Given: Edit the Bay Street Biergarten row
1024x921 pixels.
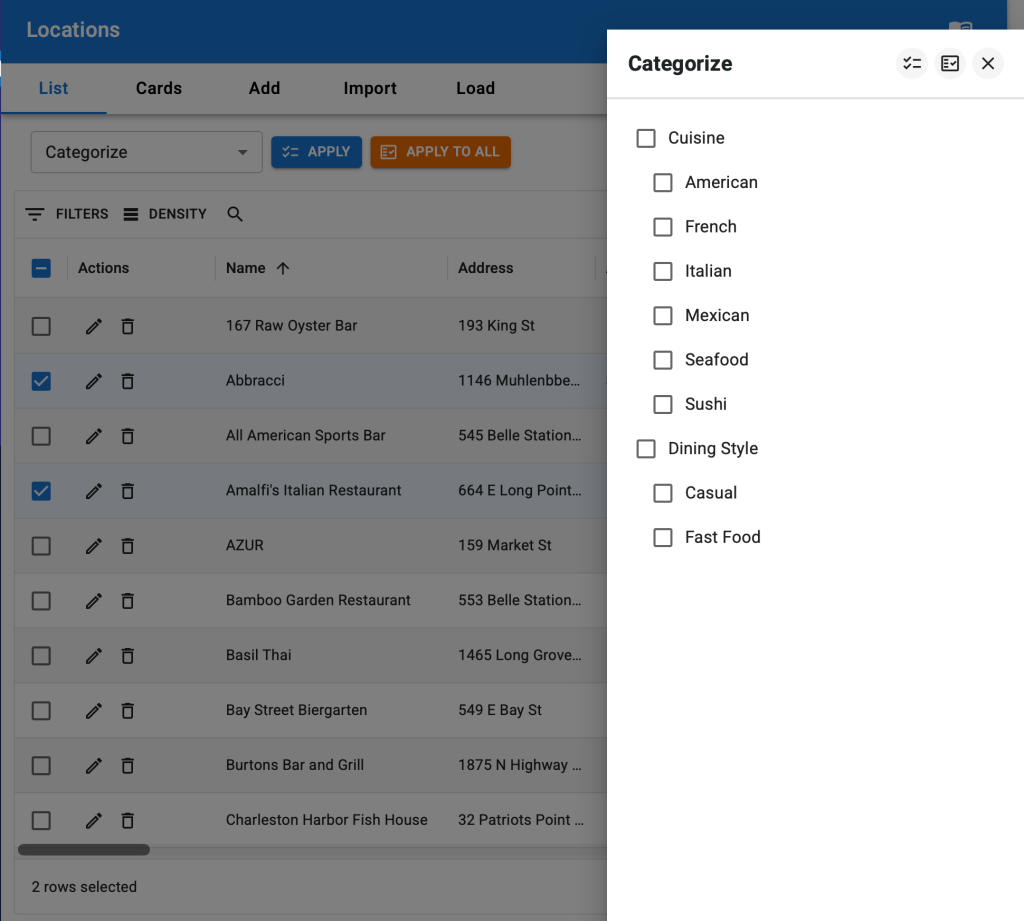Looking at the screenshot, I should (x=93, y=710).
